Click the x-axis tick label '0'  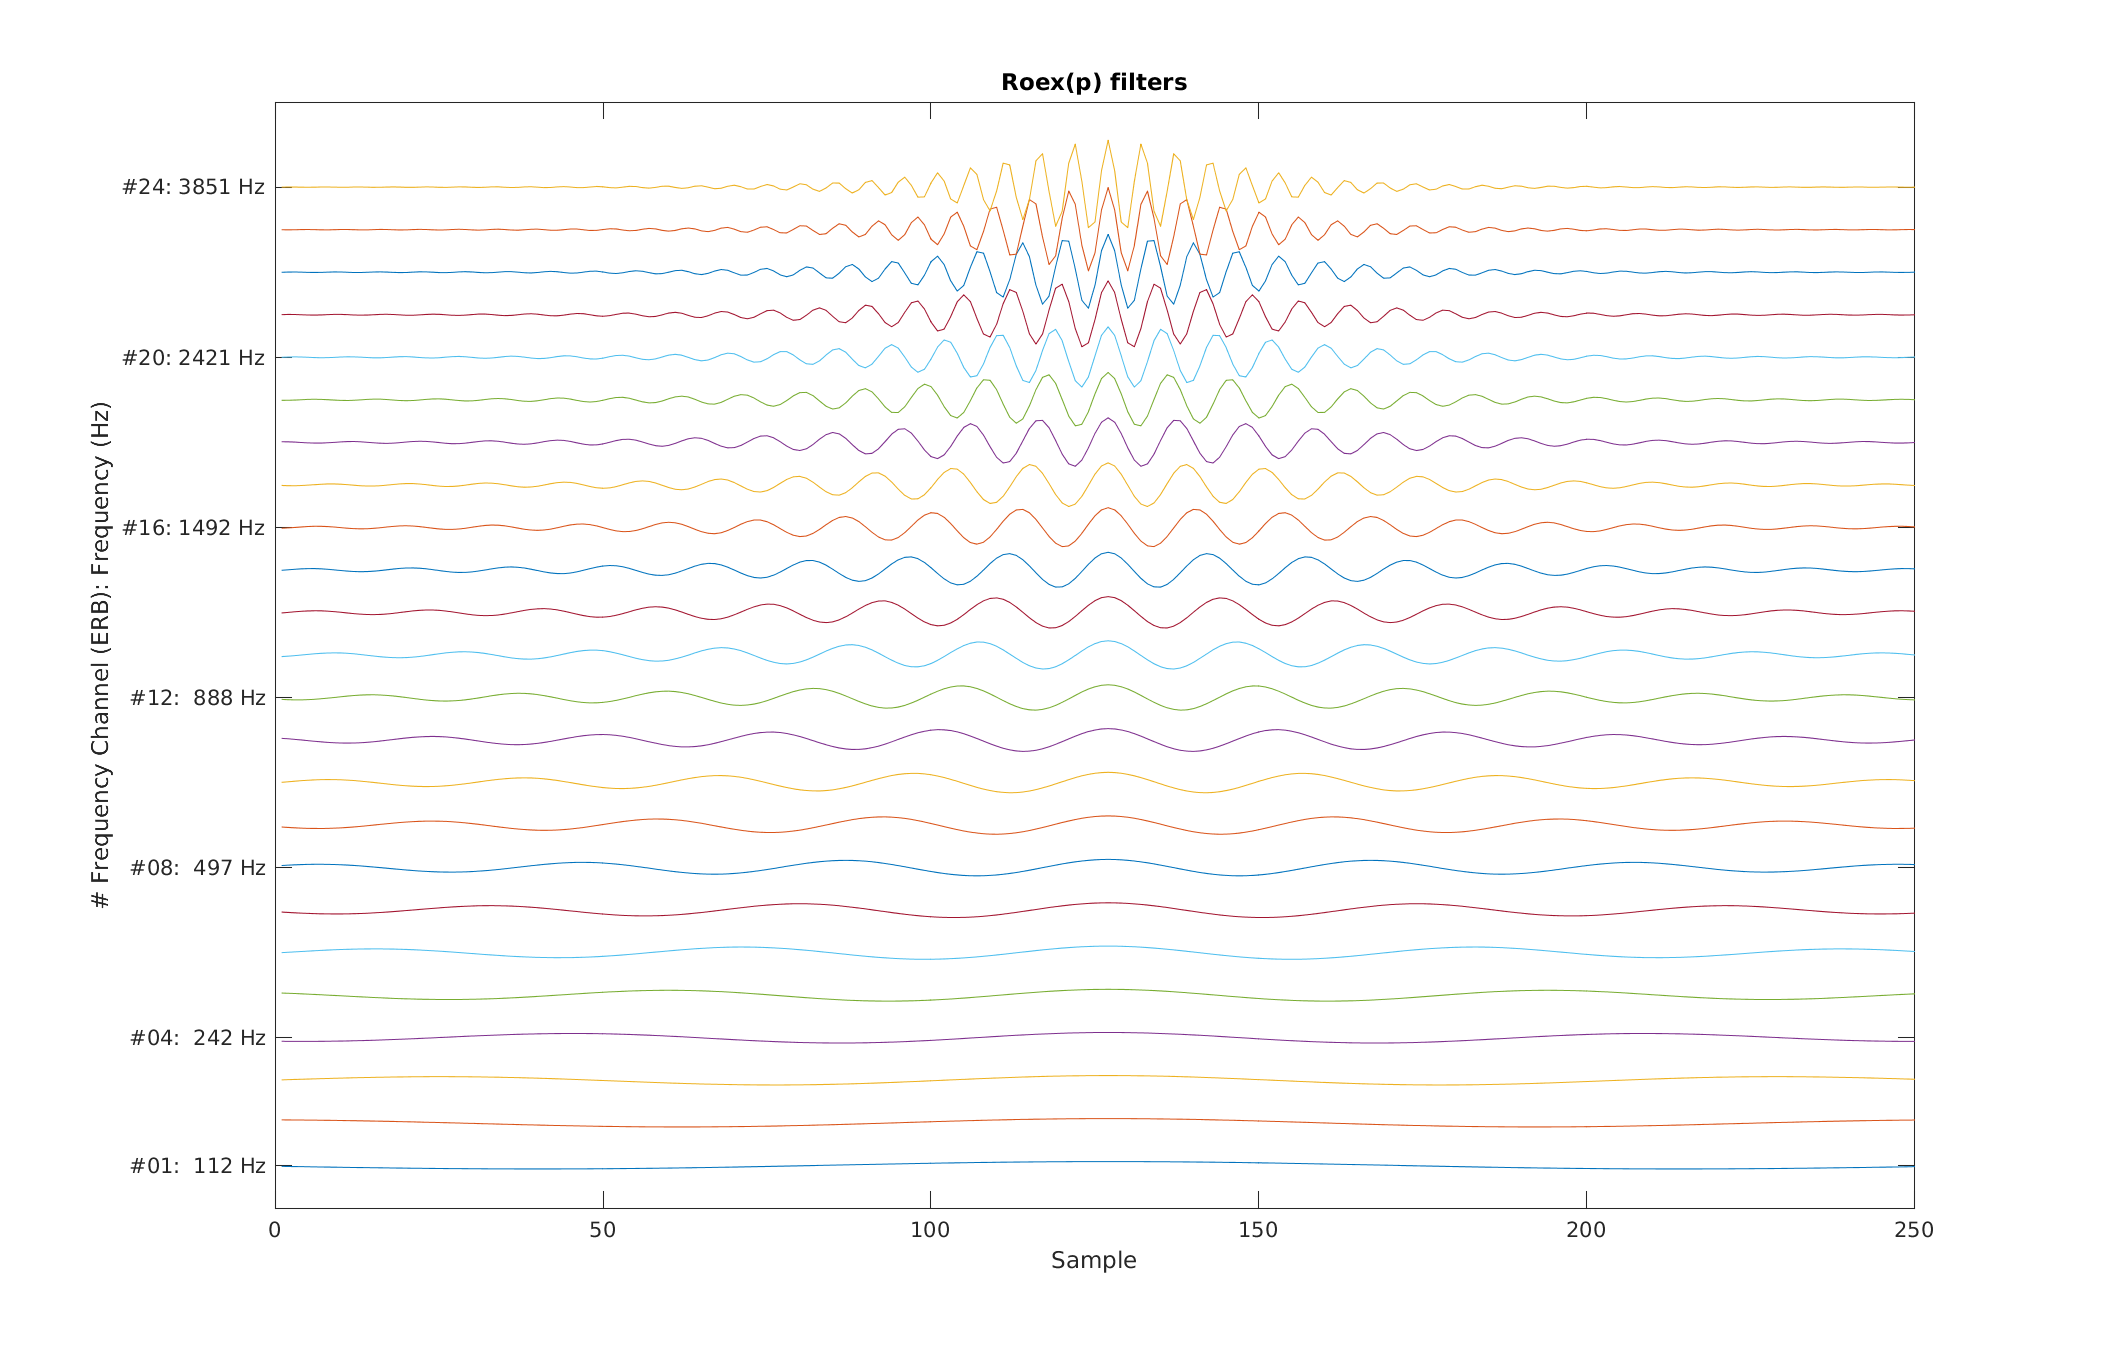275,1230
